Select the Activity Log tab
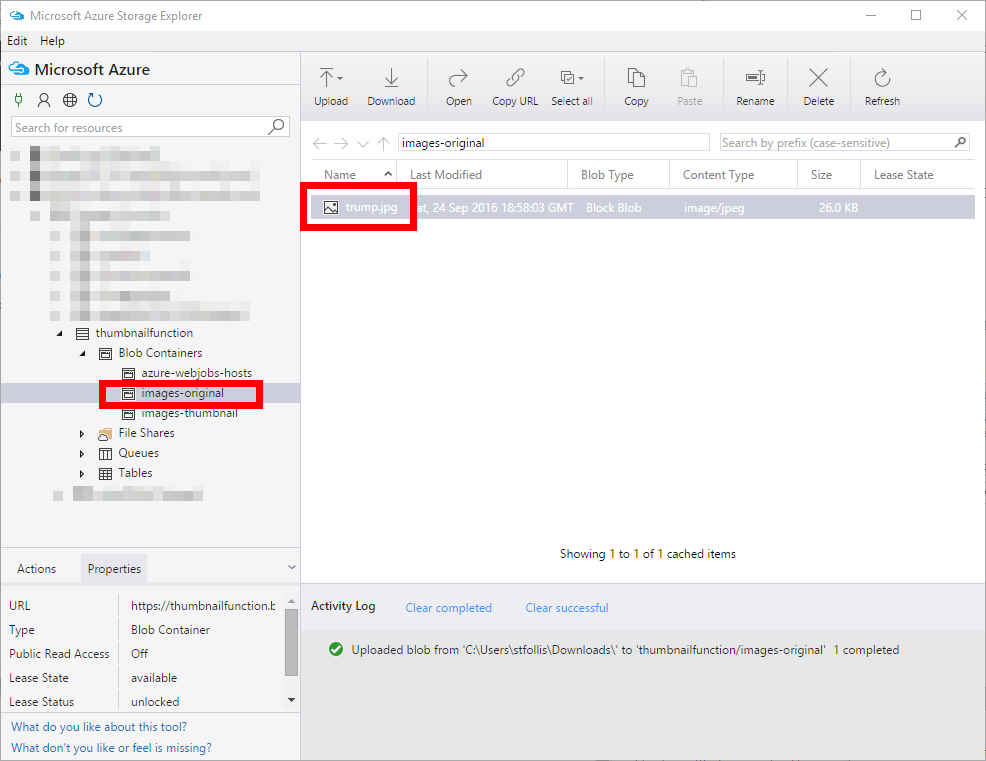This screenshot has height=761, width=986. coord(343,607)
